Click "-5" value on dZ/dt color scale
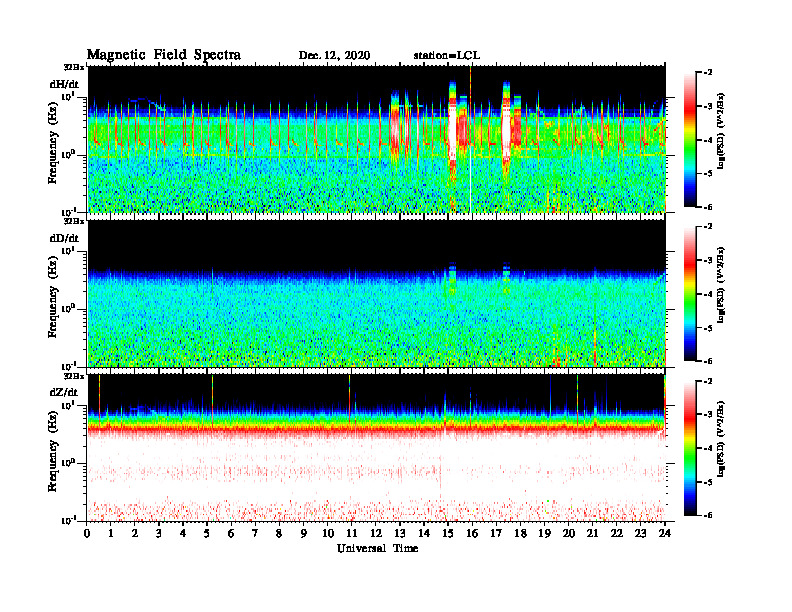 [708, 482]
